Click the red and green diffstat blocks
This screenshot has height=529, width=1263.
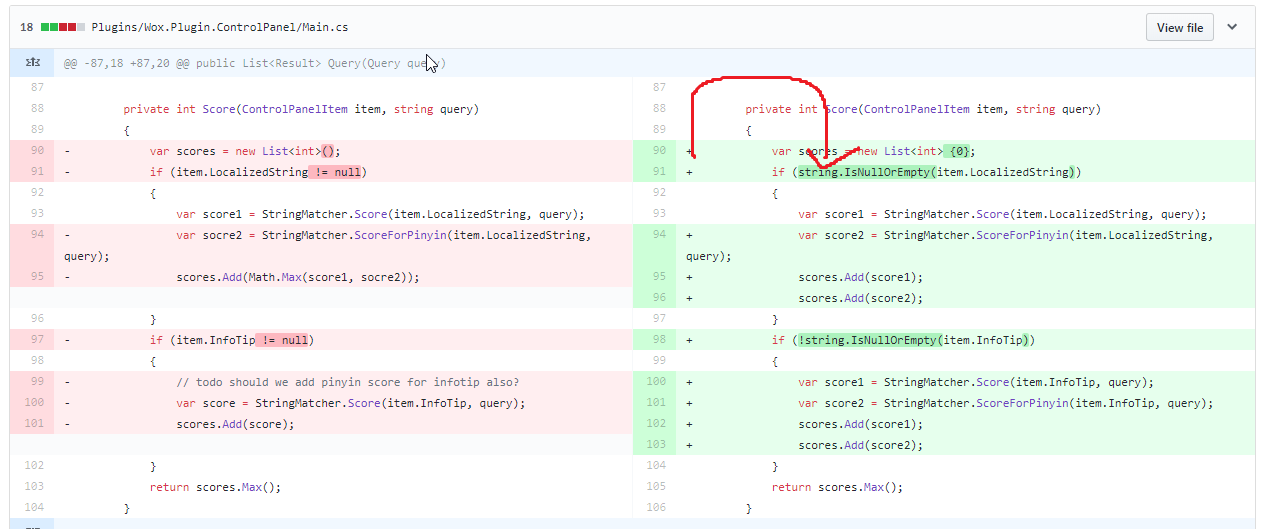tap(62, 28)
